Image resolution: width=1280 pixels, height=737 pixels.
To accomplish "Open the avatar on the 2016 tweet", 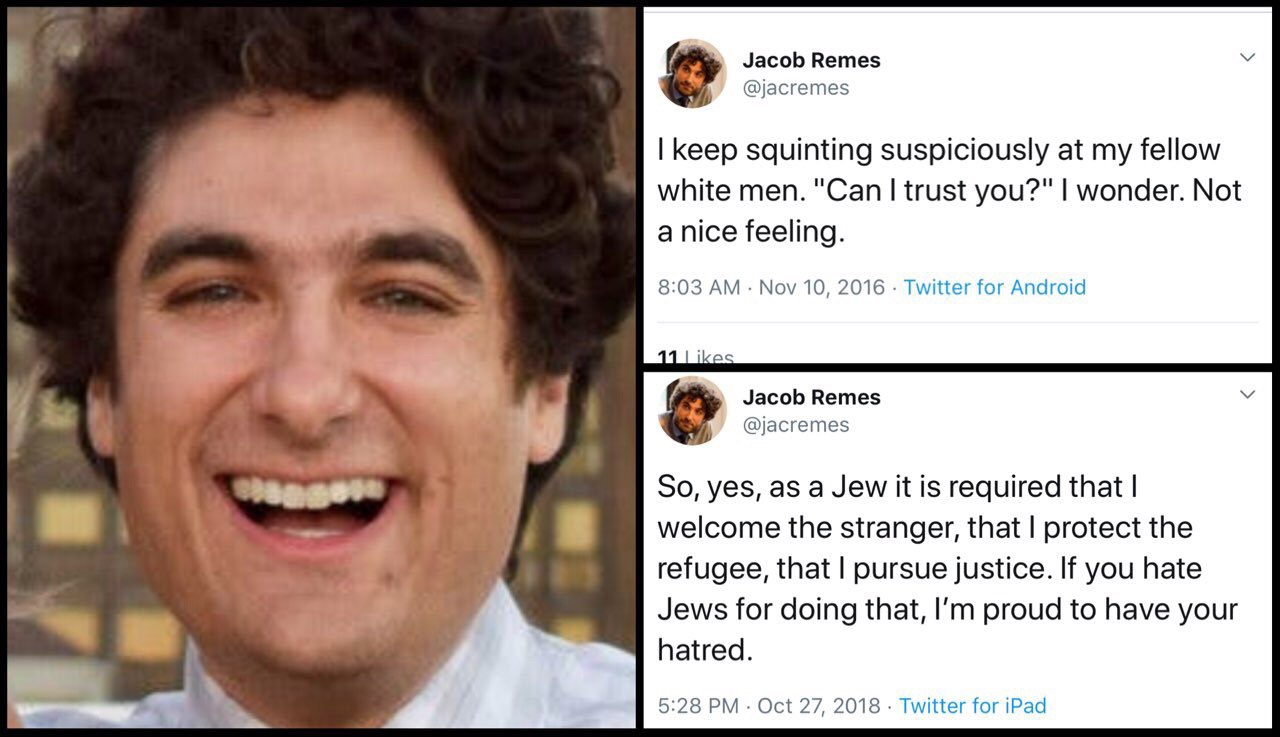I will click(692, 73).
